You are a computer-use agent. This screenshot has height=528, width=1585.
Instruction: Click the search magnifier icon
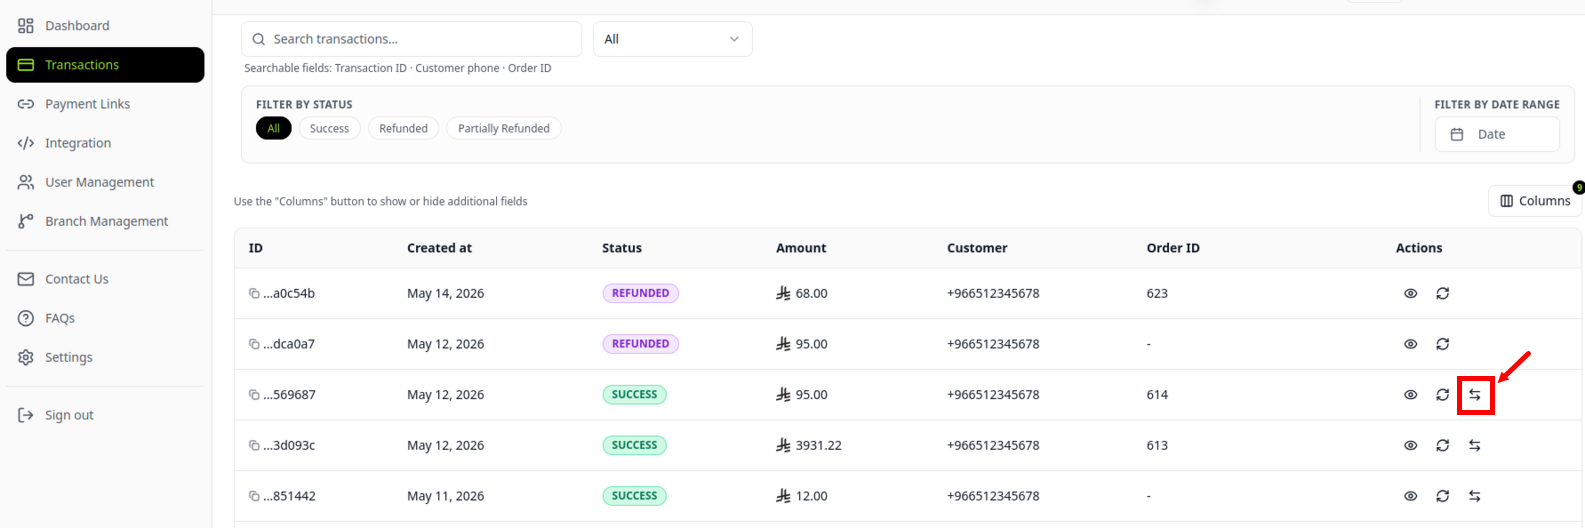pyautogui.click(x=259, y=39)
